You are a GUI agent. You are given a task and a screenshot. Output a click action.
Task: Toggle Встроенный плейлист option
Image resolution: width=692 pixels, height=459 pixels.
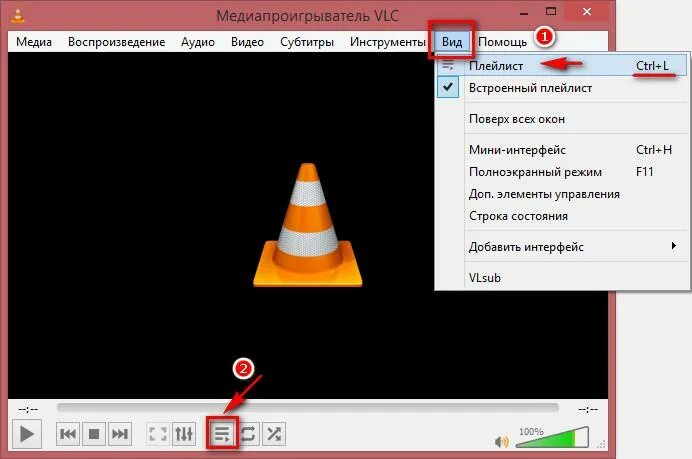(562, 88)
